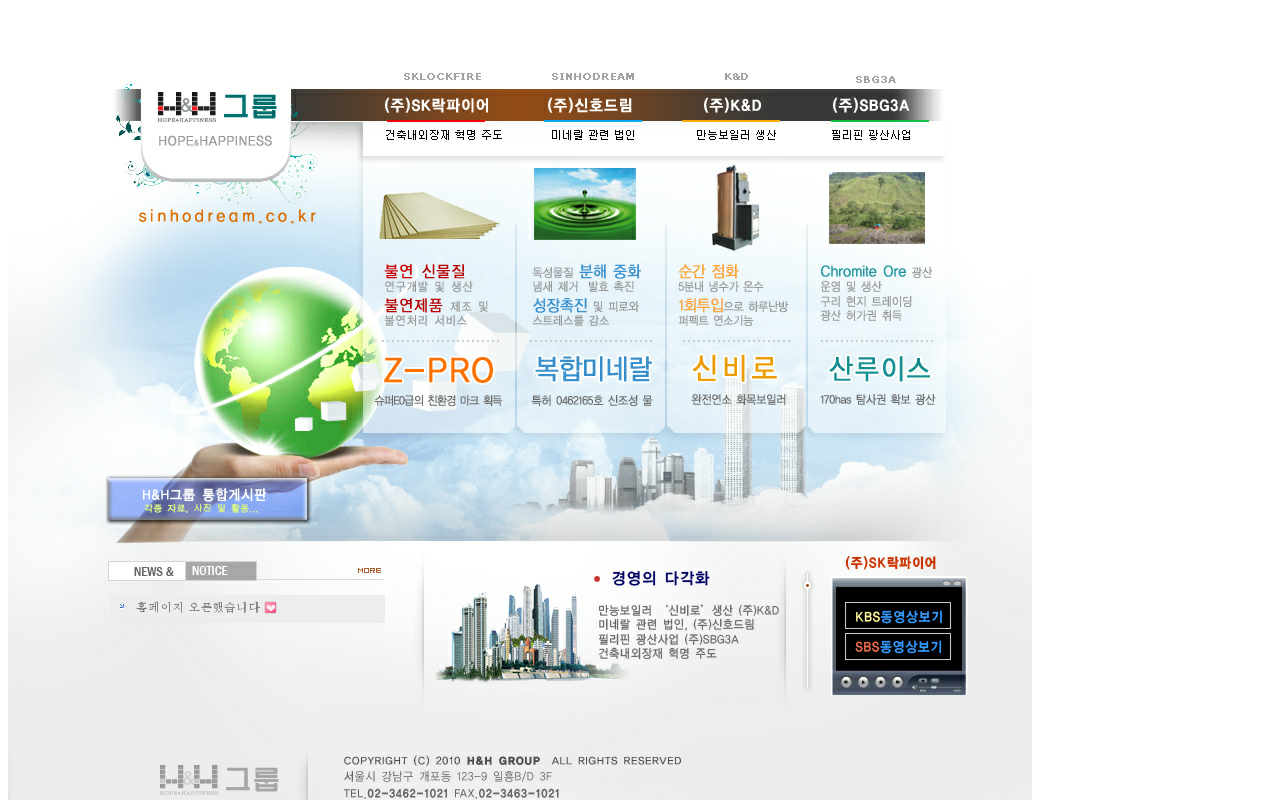Click the pink heart icon beside the notice
1280x800 pixels.
click(x=270, y=607)
